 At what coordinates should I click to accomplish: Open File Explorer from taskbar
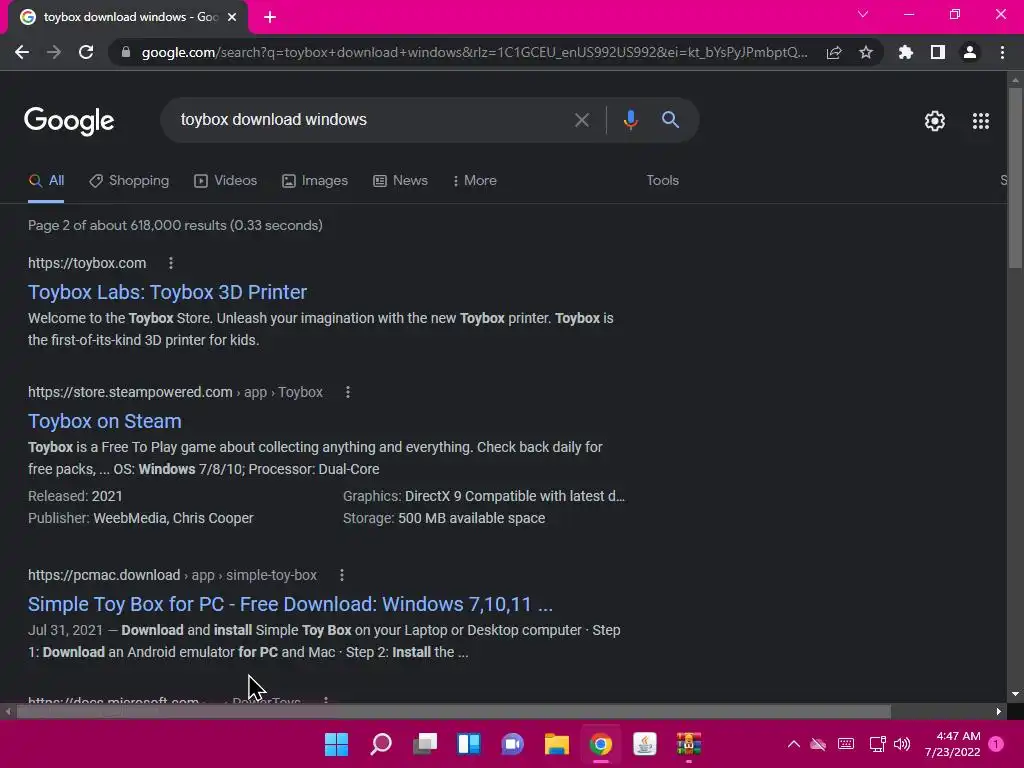pos(556,744)
